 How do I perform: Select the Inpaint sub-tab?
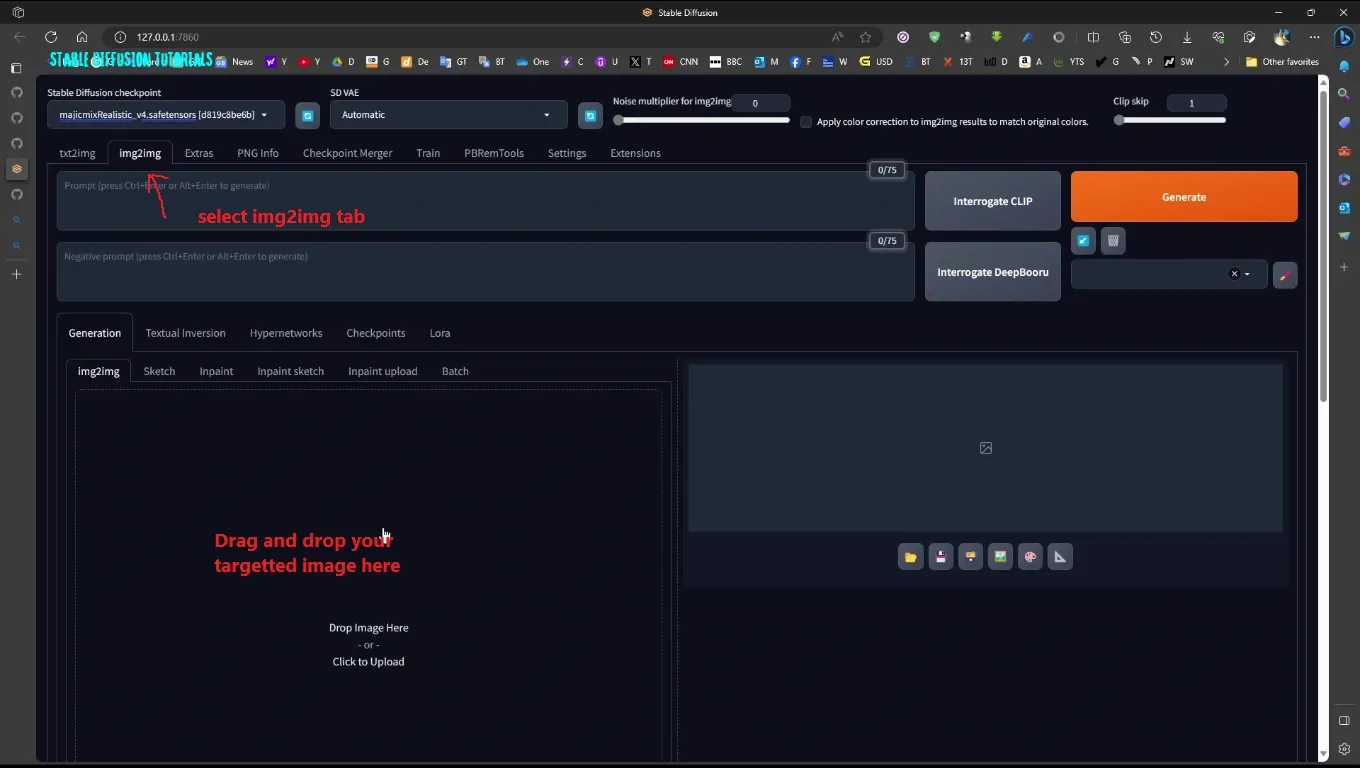click(x=216, y=371)
